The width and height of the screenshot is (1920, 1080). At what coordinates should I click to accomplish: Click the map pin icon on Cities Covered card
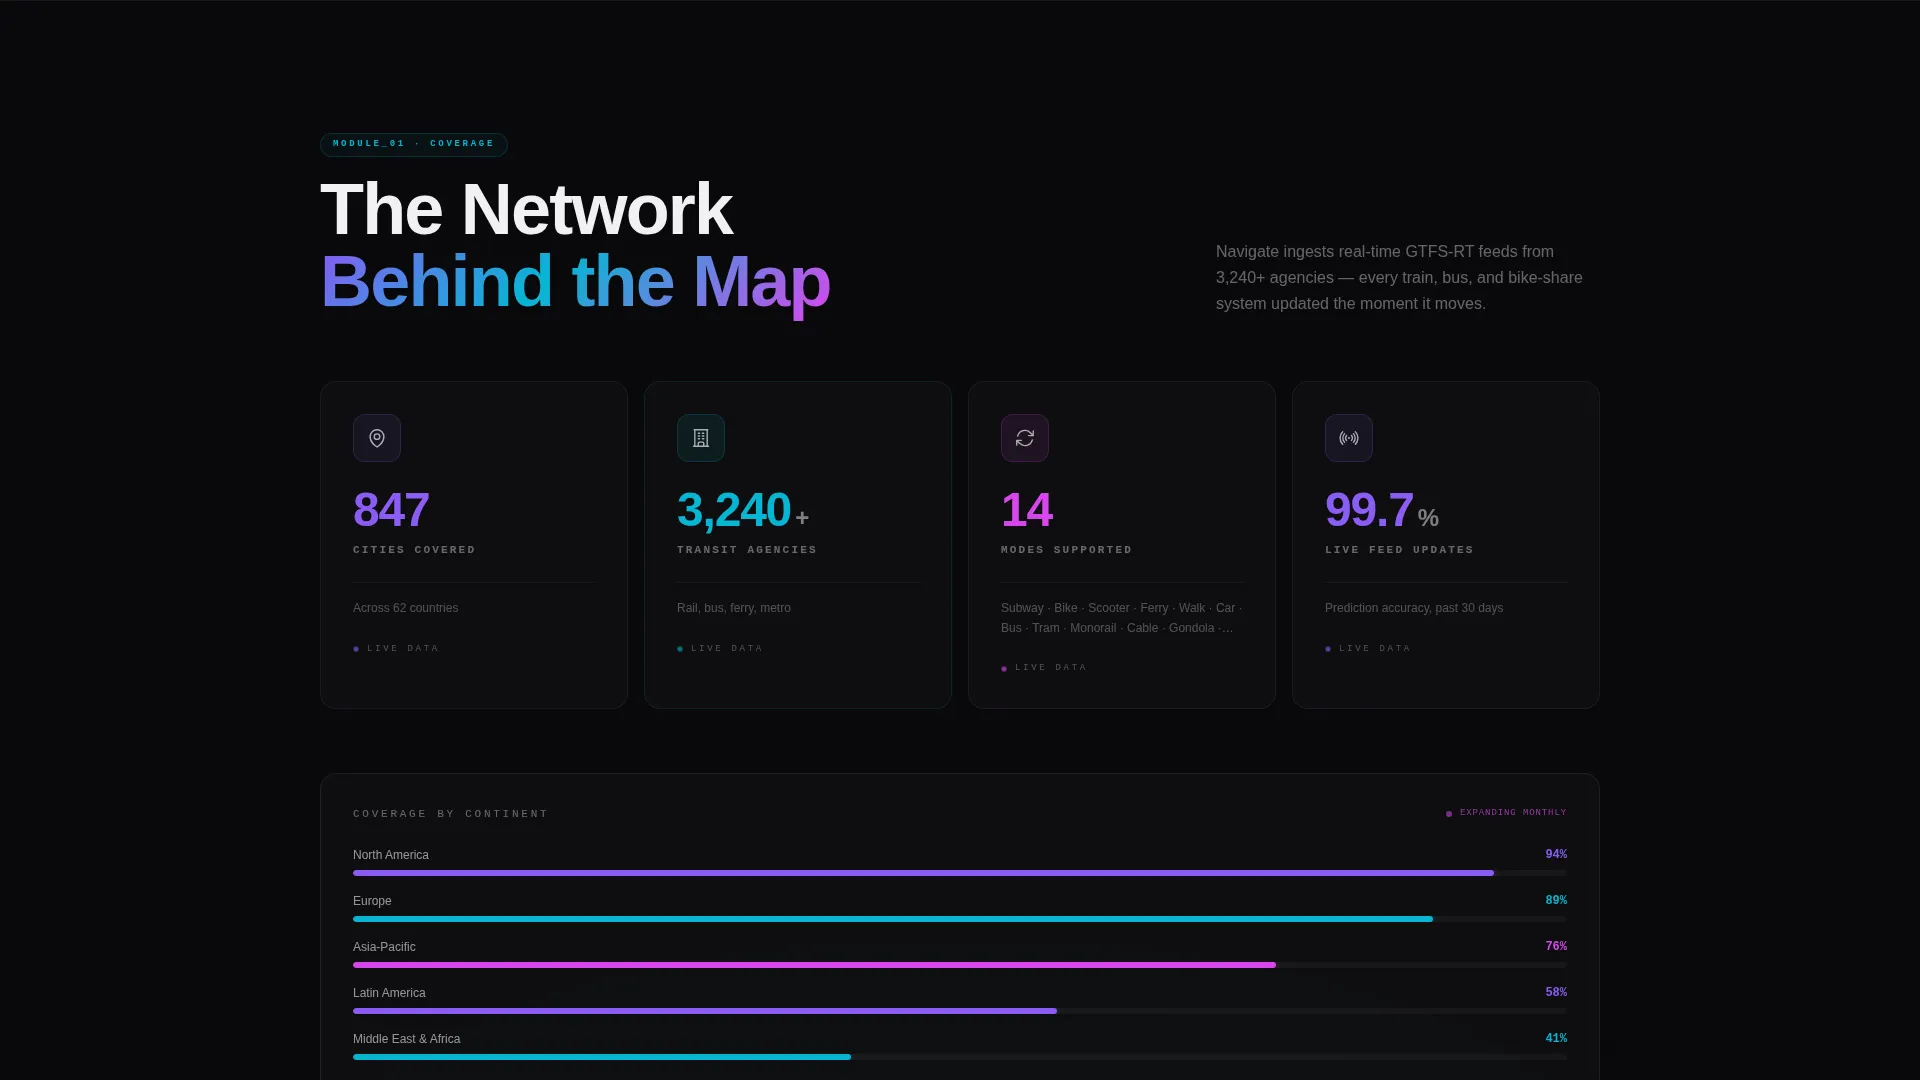[377, 438]
